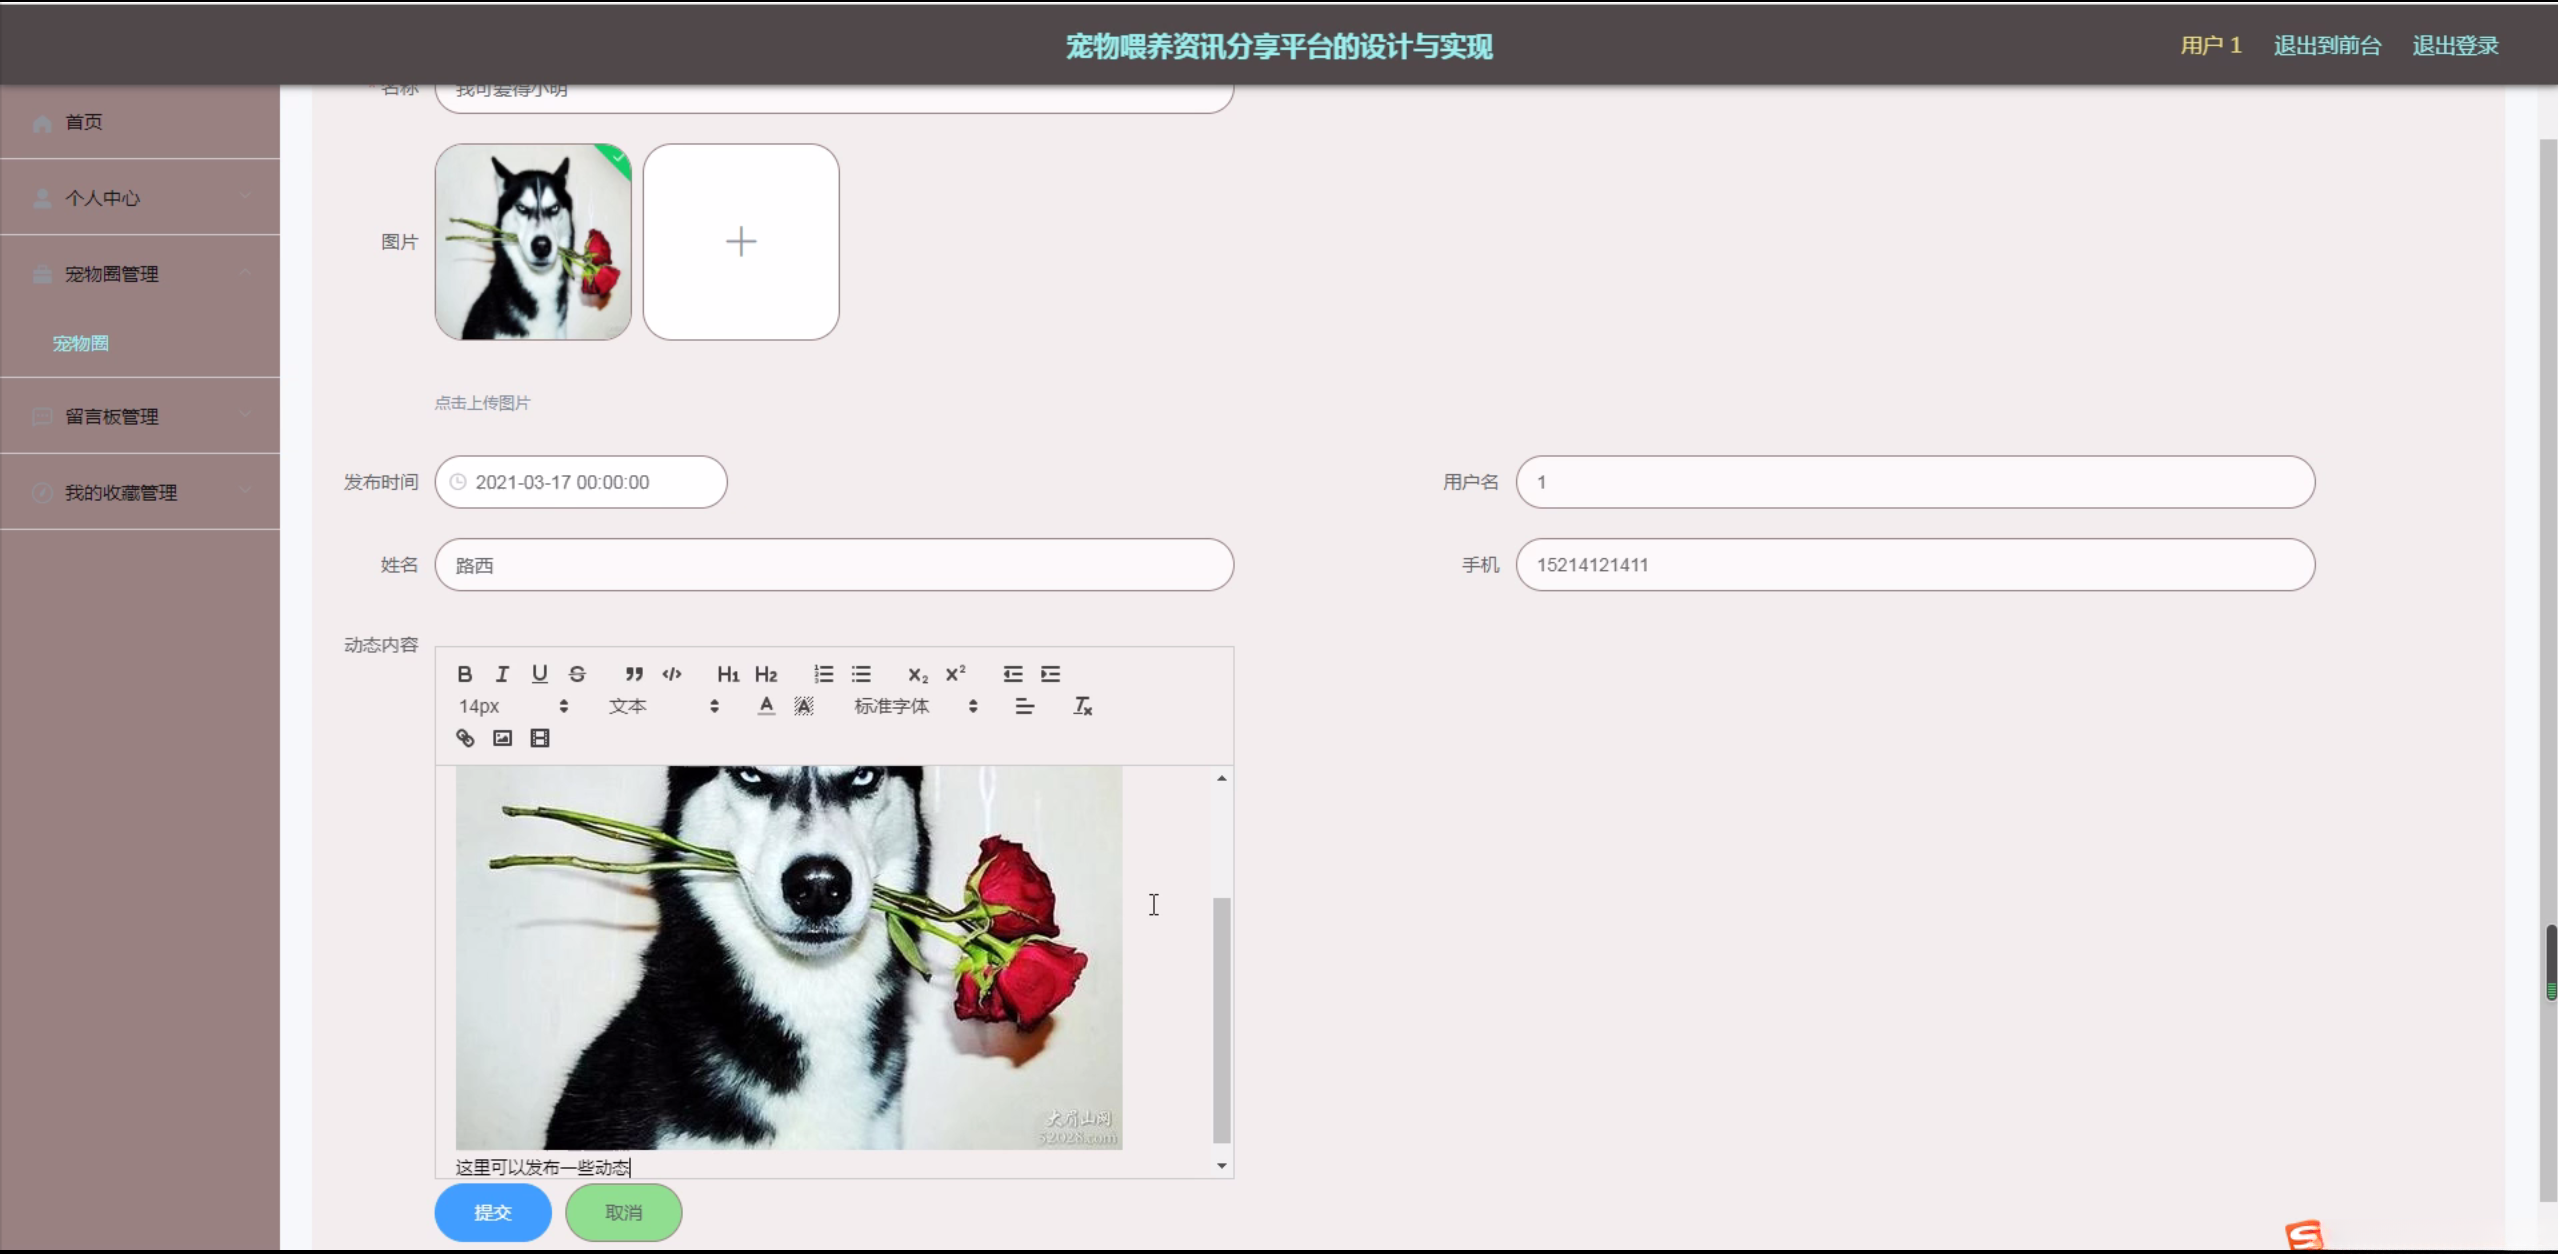Insert image via editor image icon
Screen dimensions: 2558x1254
[x=502, y=738]
